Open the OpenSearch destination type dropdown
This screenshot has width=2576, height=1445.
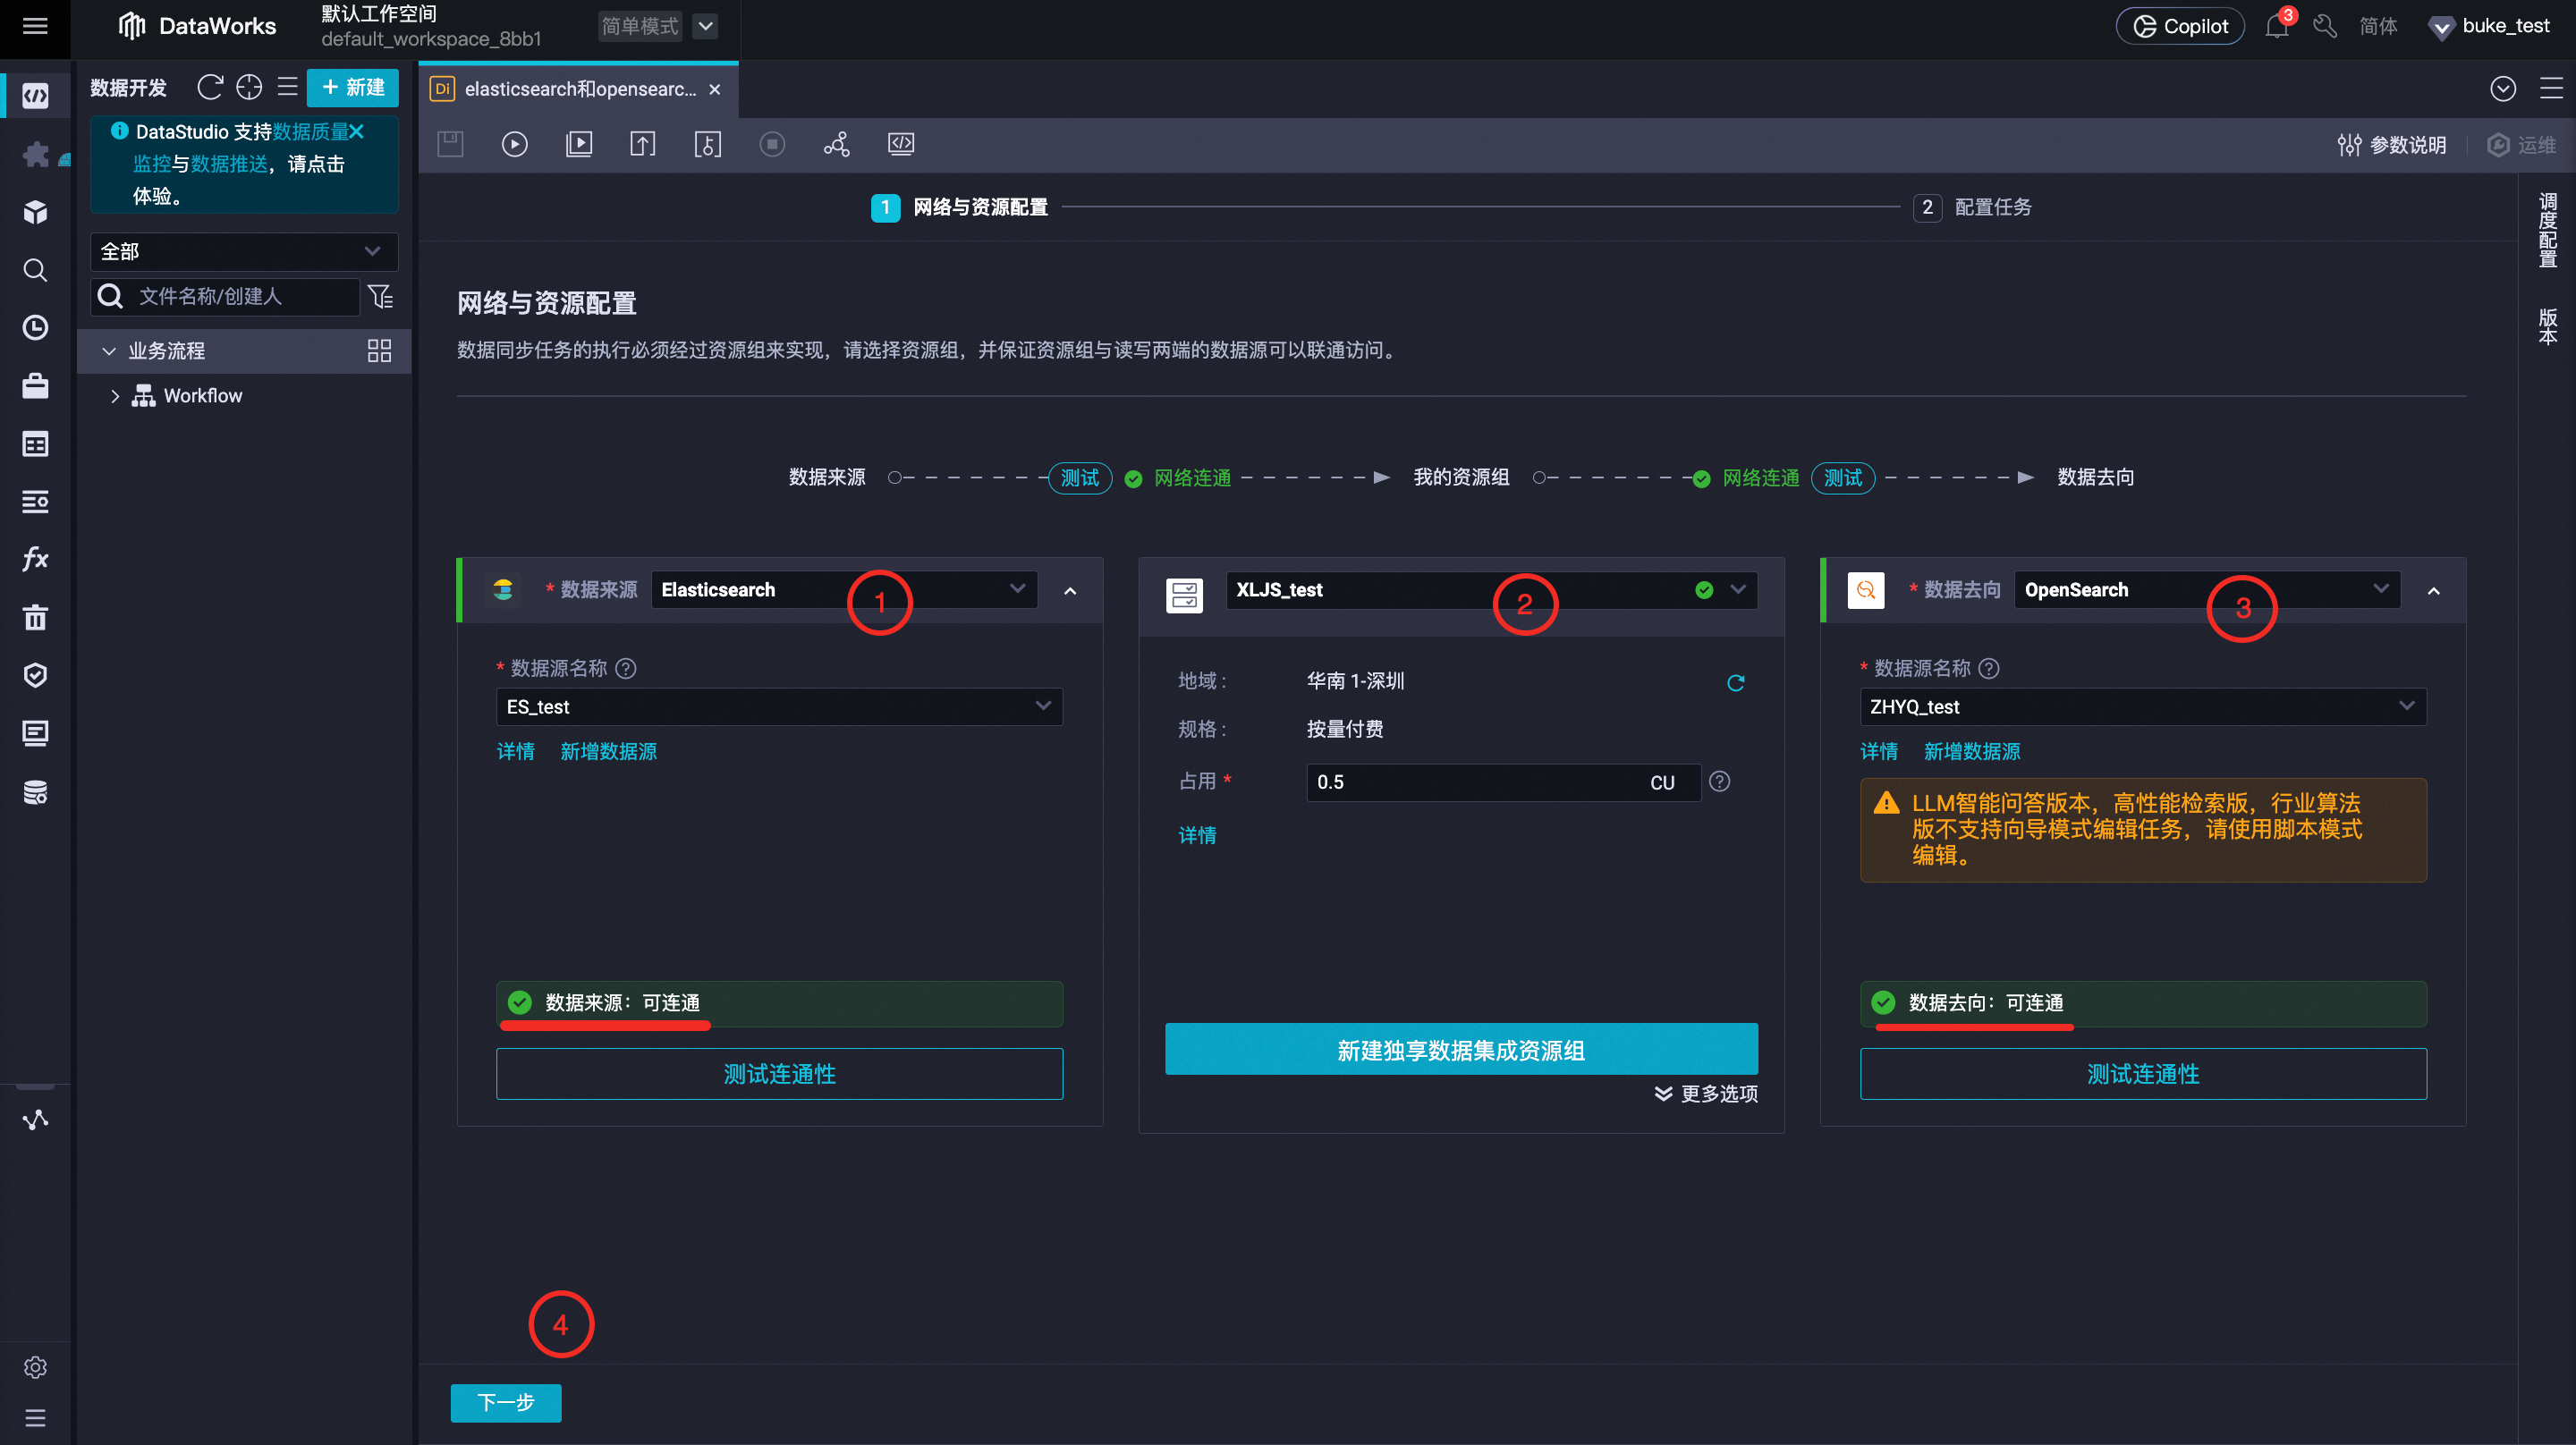[x=2207, y=590]
